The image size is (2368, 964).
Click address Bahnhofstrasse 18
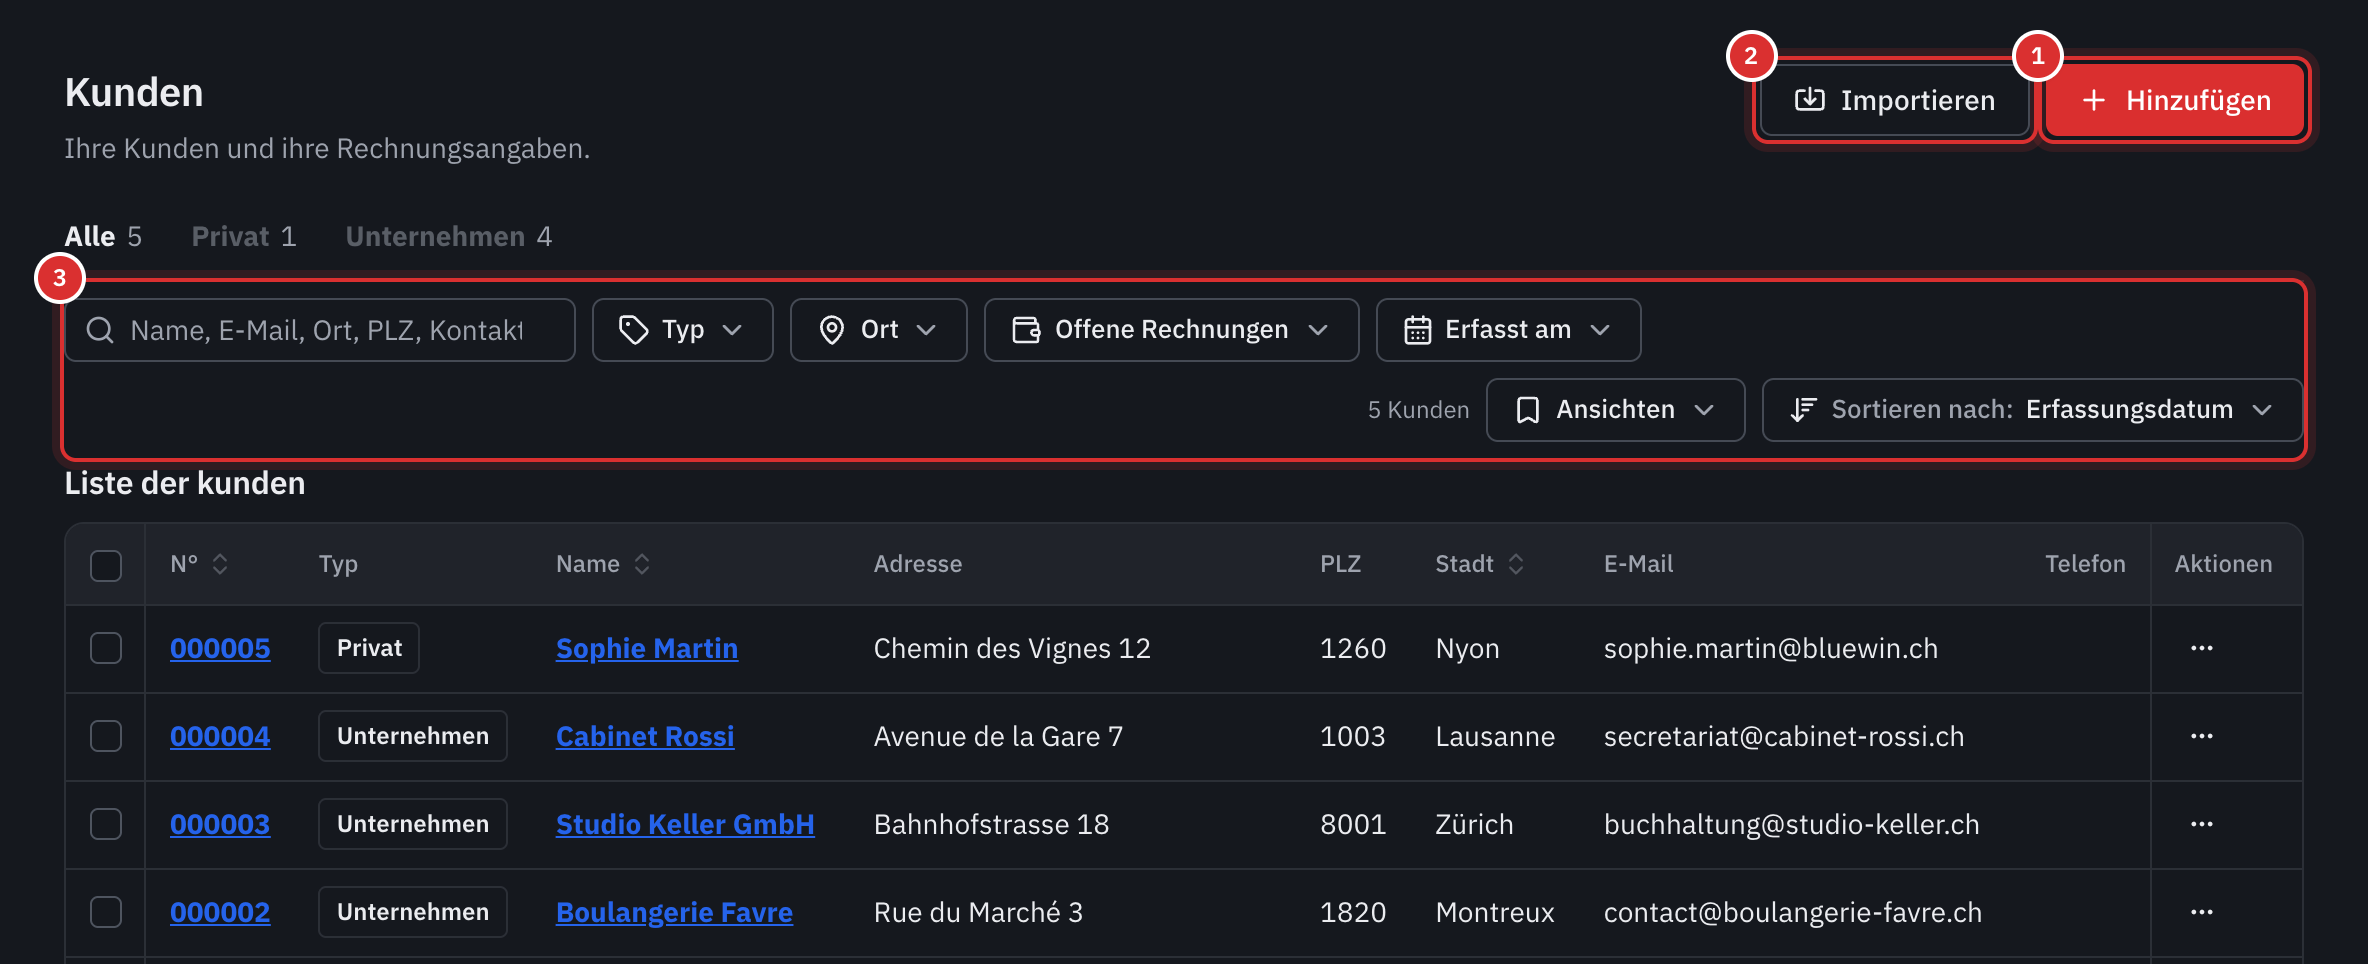(x=991, y=824)
